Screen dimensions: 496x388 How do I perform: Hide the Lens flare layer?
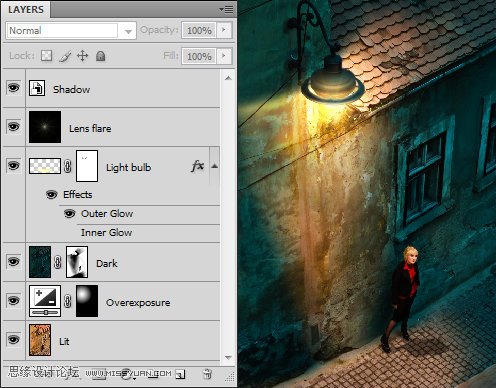pyautogui.click(x=13, y=127)
